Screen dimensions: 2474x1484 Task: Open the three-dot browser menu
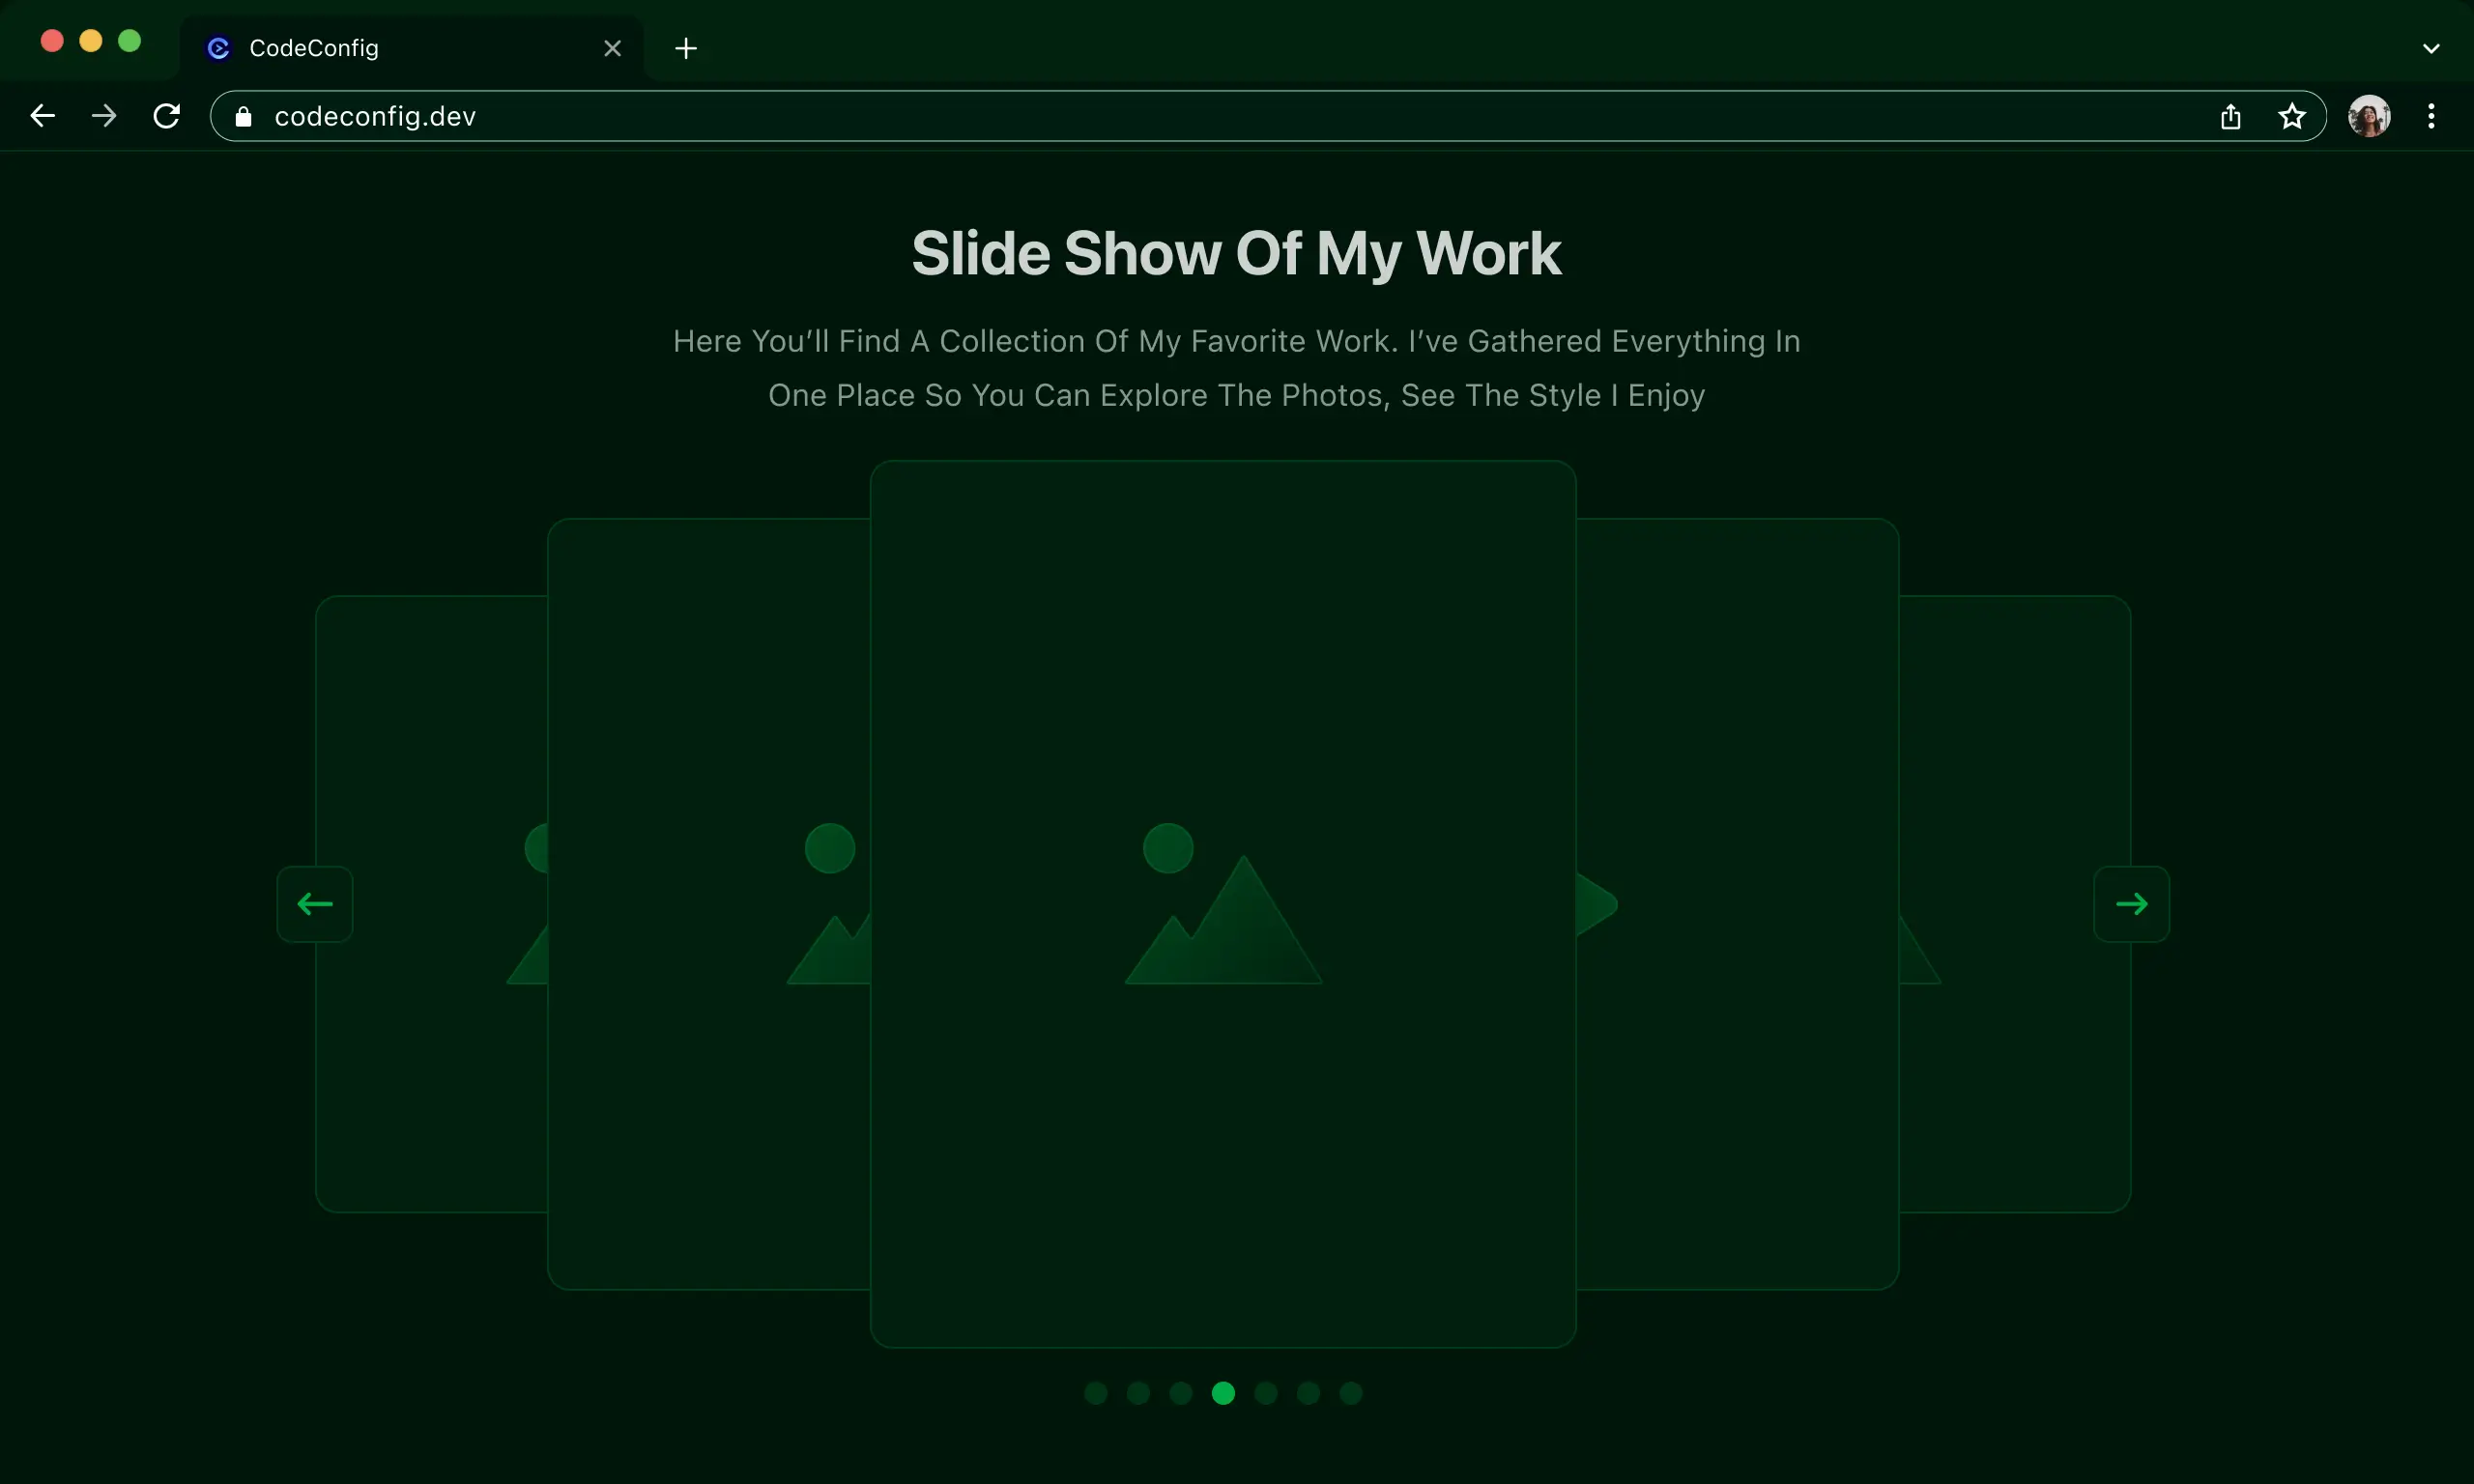tap(2432, 116)
